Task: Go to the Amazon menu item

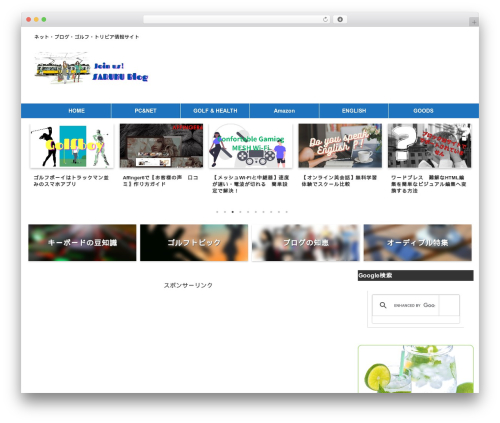Action: coord(284,111)
